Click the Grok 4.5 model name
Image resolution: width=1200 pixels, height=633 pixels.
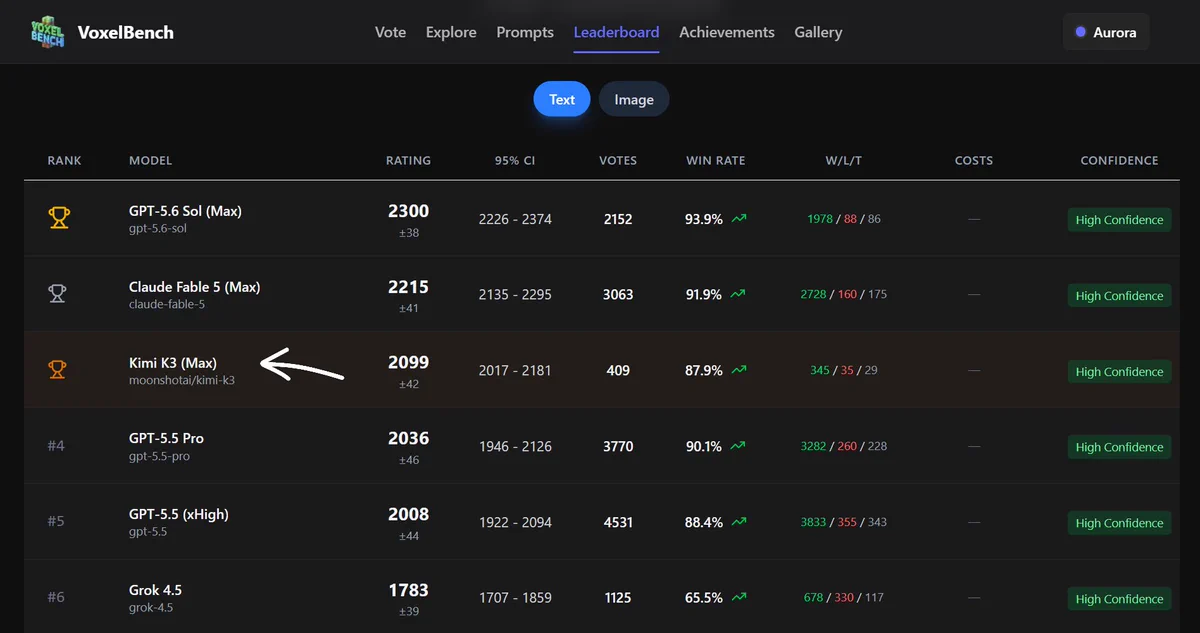pyautogui.click(x=155, y=590)
